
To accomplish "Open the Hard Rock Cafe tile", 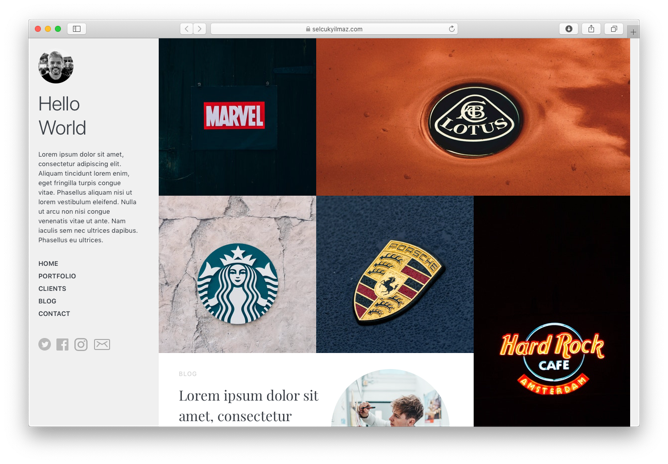I will (x=552, y=311).
